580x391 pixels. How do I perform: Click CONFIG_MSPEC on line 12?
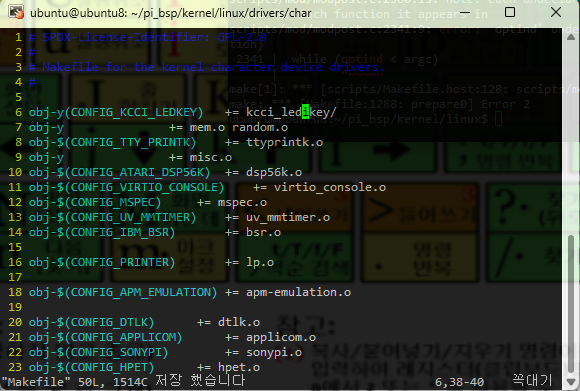pyautogui.click(x=112, y=202)
